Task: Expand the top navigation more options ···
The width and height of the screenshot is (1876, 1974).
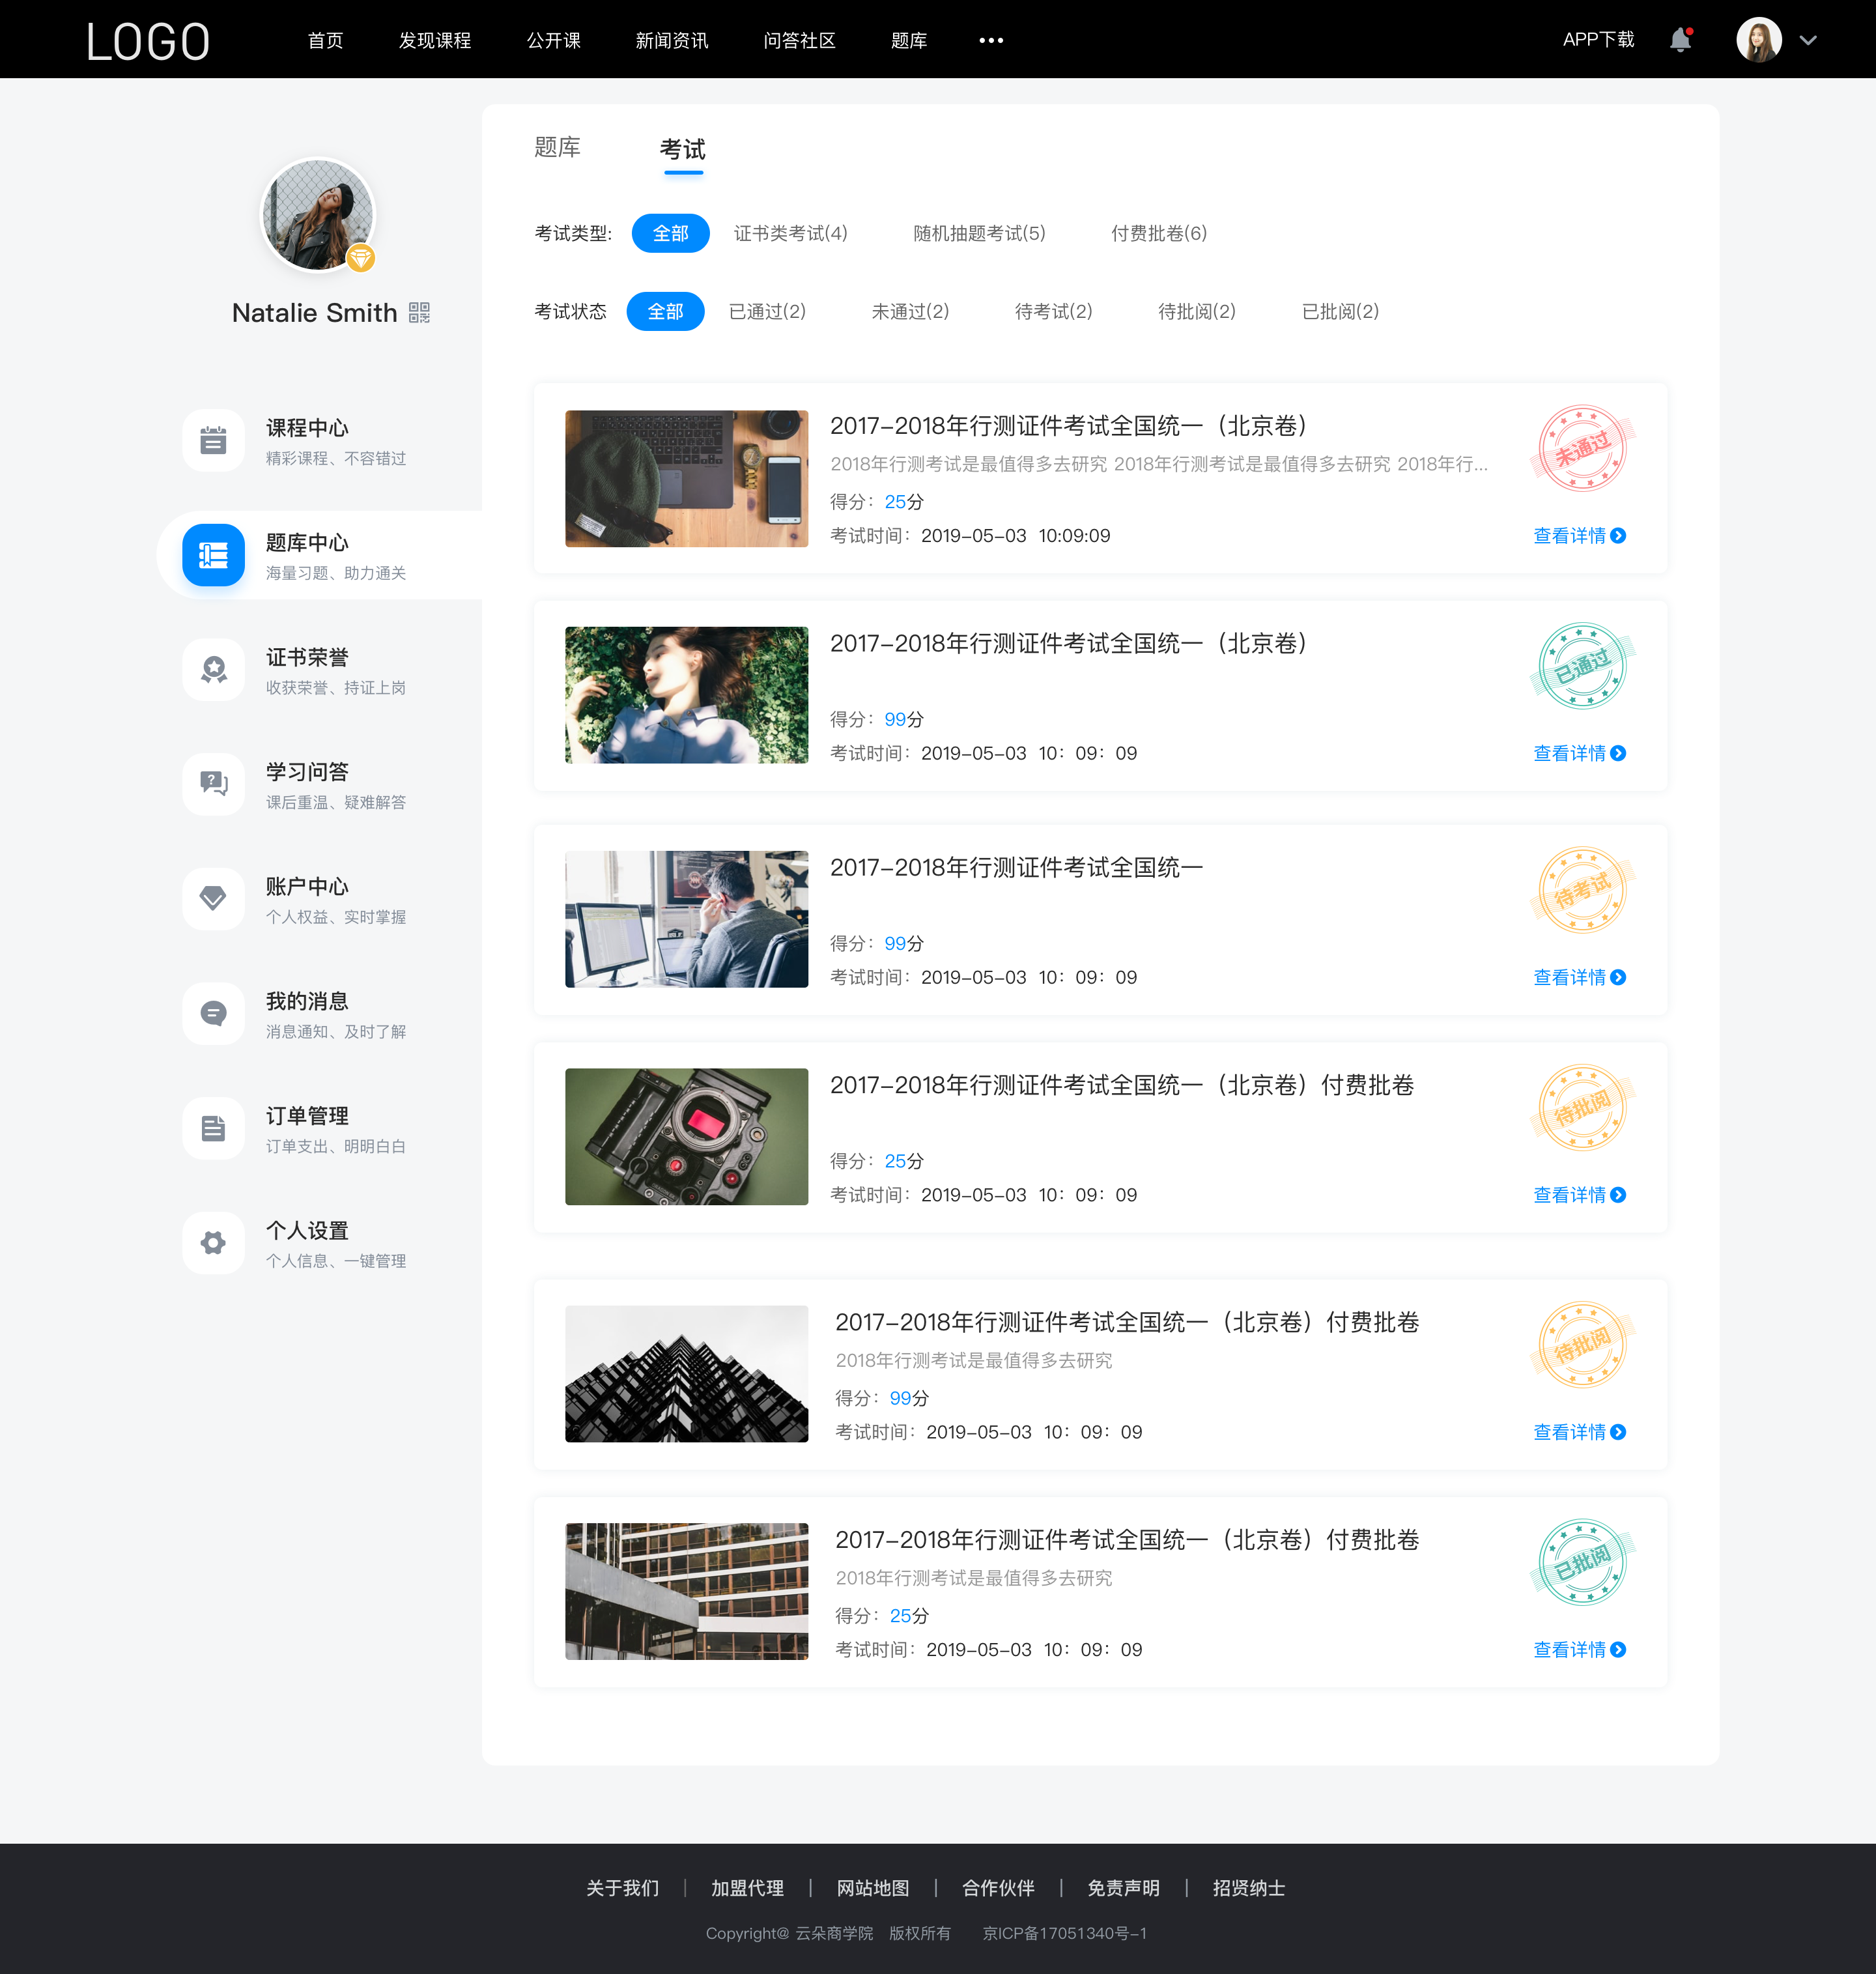Action: 990,39
